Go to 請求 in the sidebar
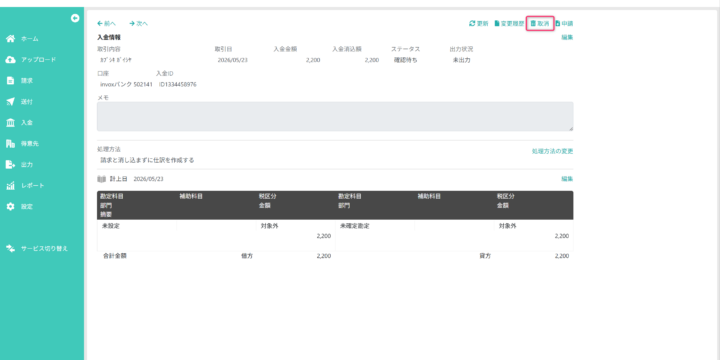 (x=19, y=81)
